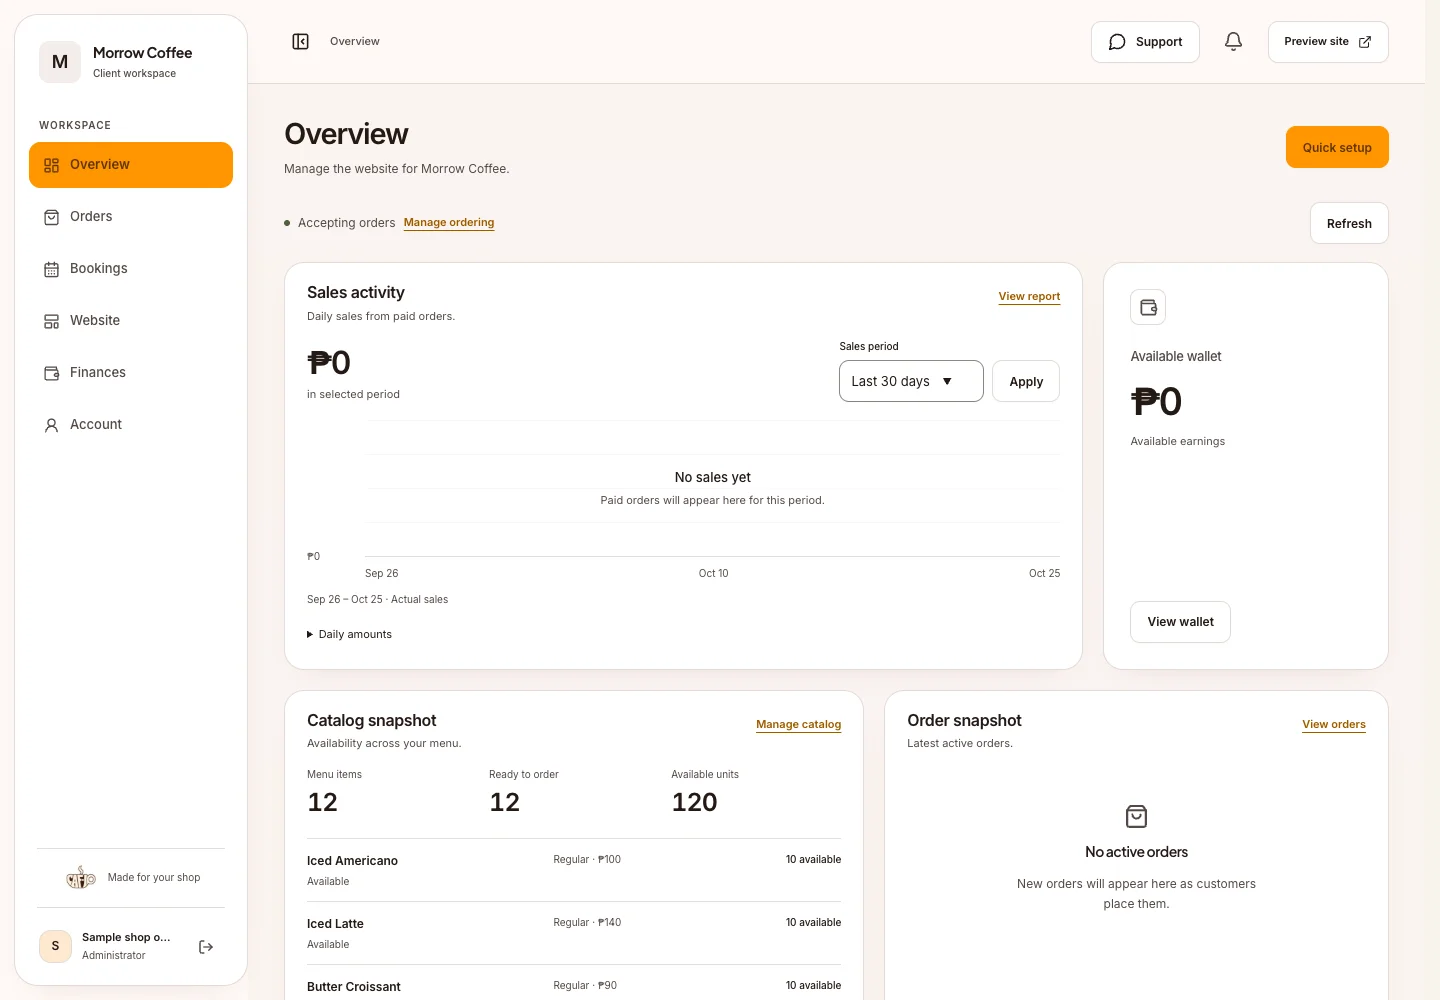1440x1000 pixels.
Task: Open notifications bell
Action: coord(1233,41)
